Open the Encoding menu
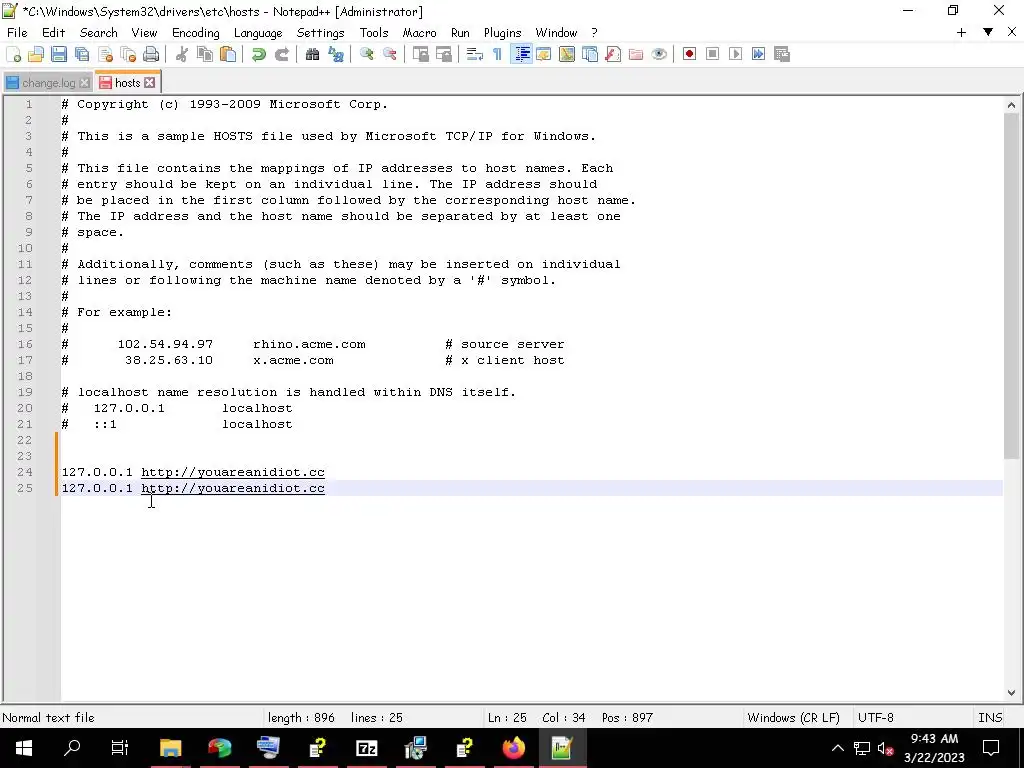 tap(196, 33)
